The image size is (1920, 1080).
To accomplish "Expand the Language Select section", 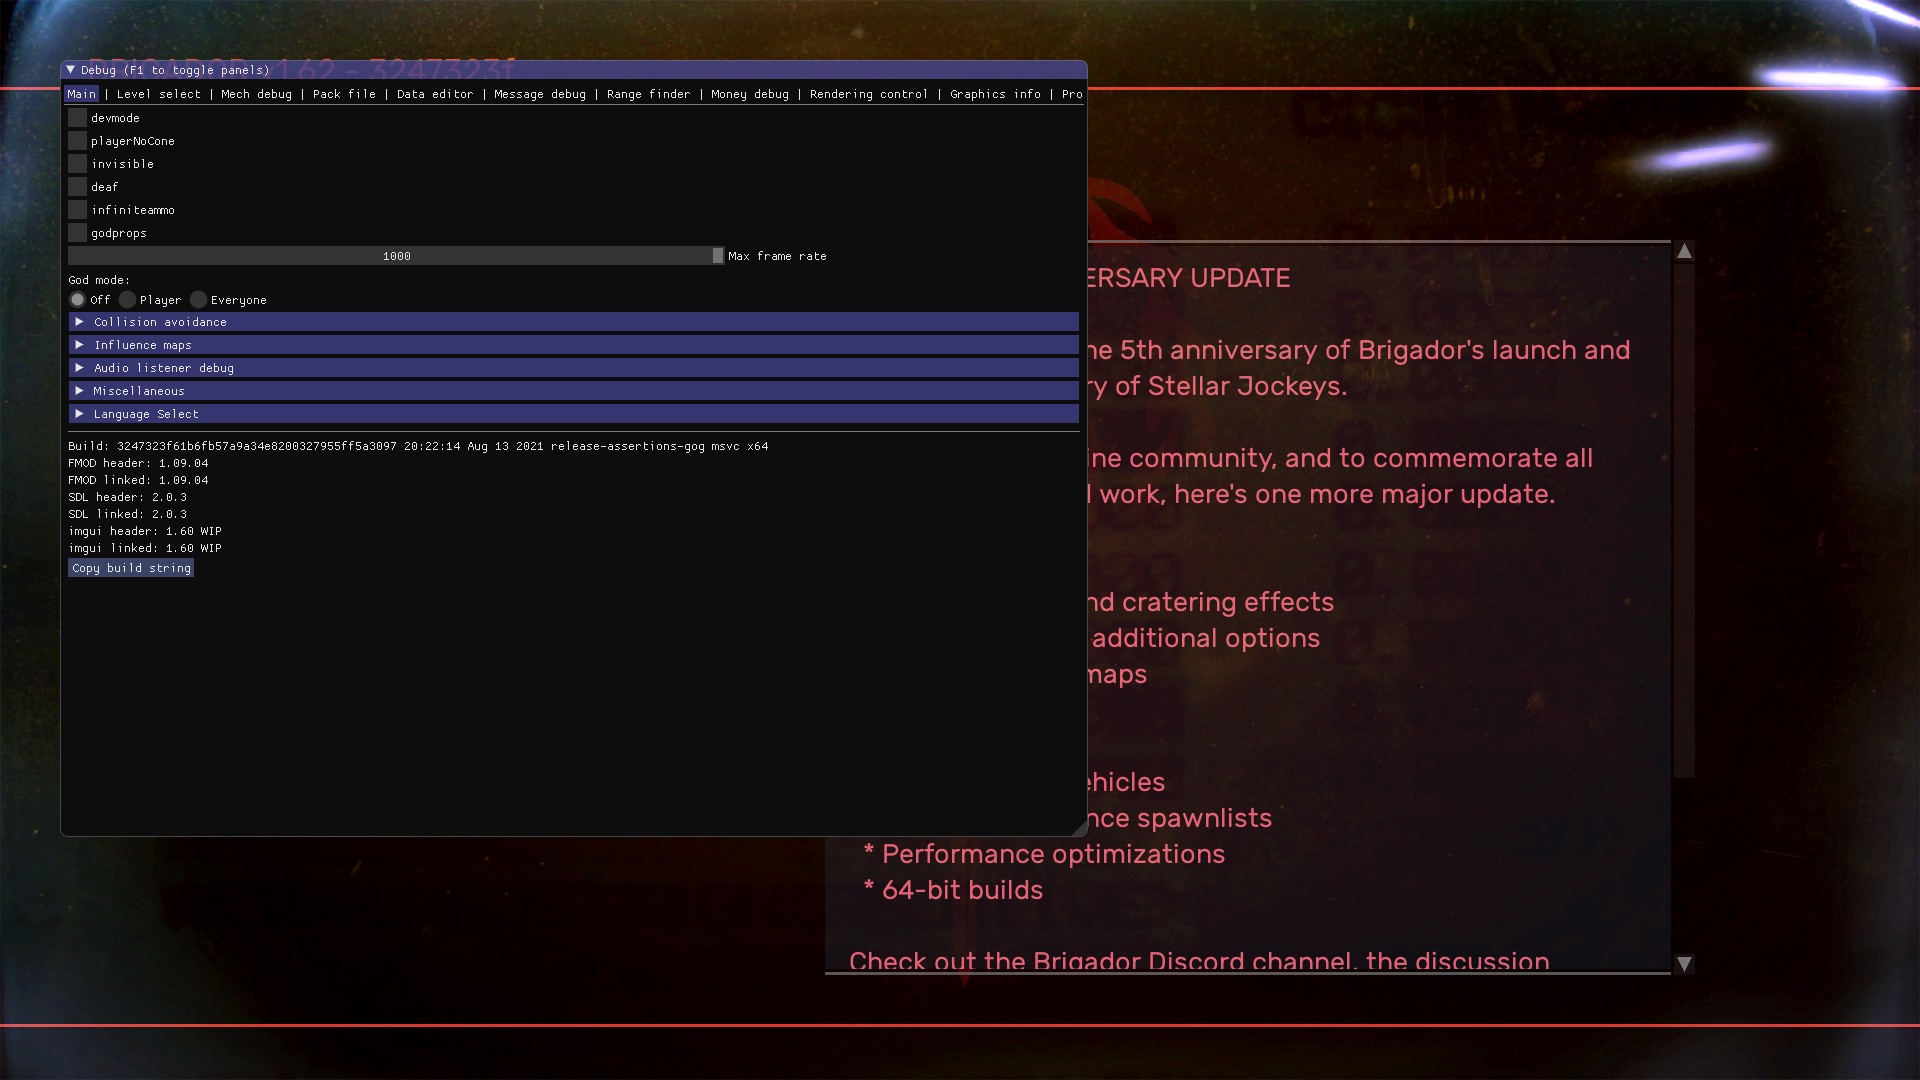I will click(x=573, y=414).
